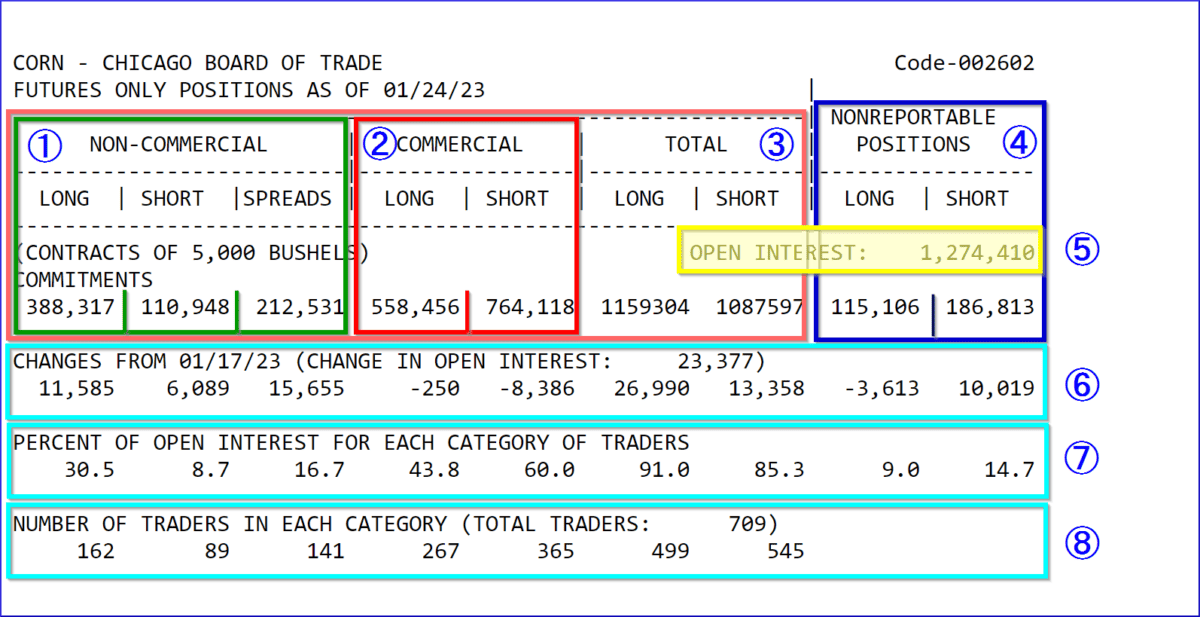The width and height of the screenshot is (1200, 617).
Task: Select the CORN - CHICAGO BOARD OF TRADE title
Action: point(197,62)
